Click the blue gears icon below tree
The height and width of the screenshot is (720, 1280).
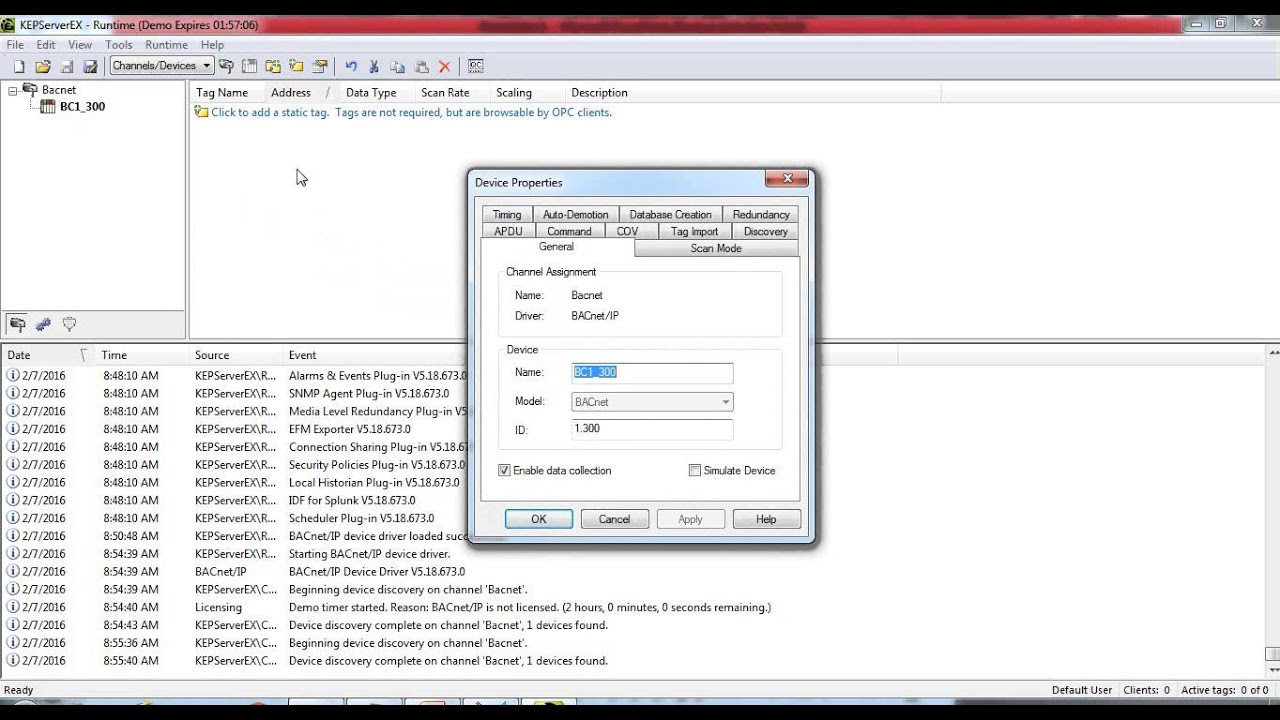pos(43,324)
